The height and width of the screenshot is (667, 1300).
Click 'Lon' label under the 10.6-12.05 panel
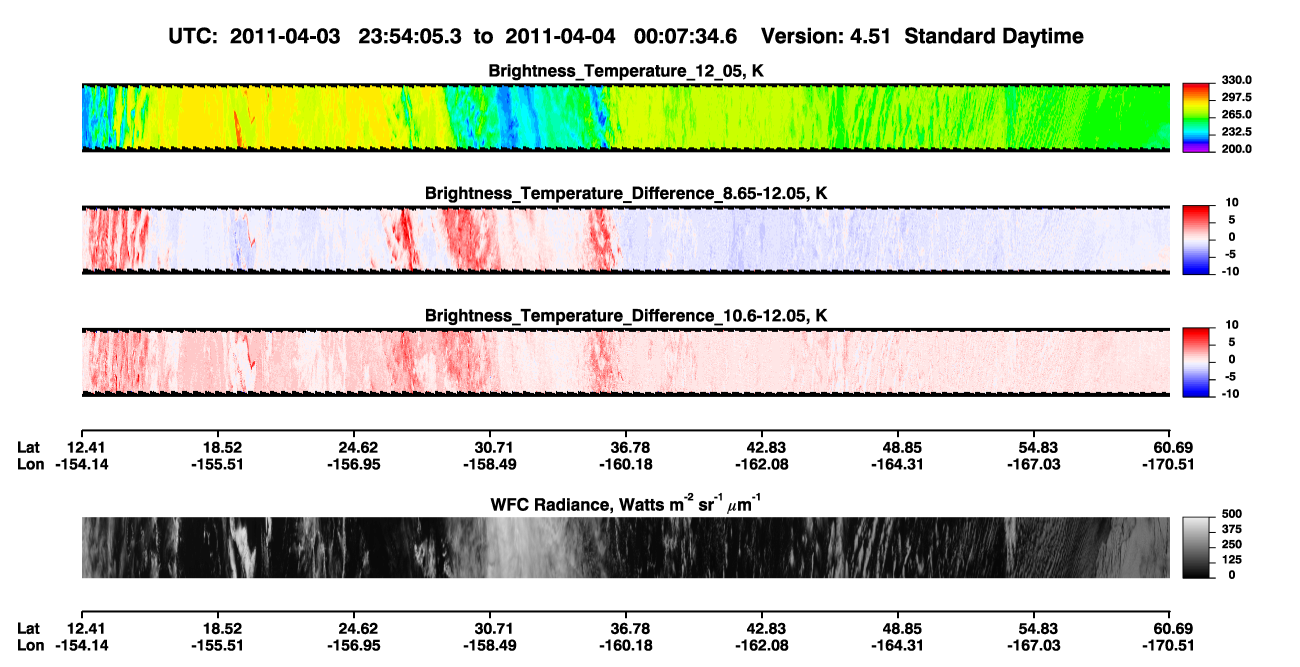30,464
